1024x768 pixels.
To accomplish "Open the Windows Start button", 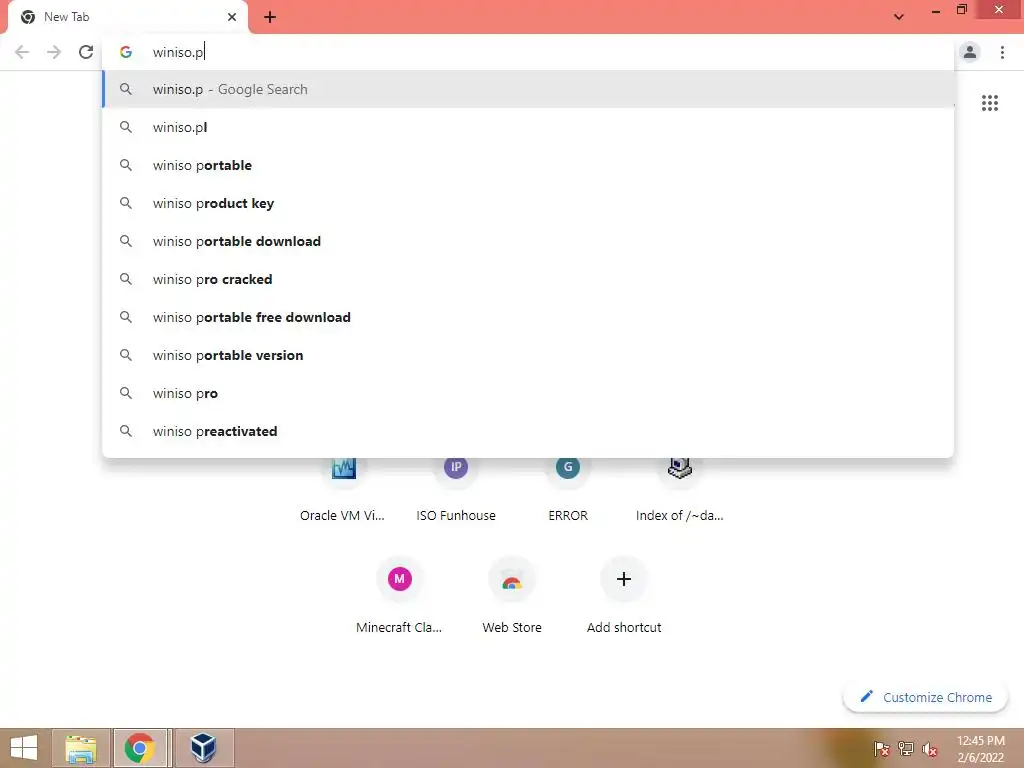I will click(x=24, y=748).
